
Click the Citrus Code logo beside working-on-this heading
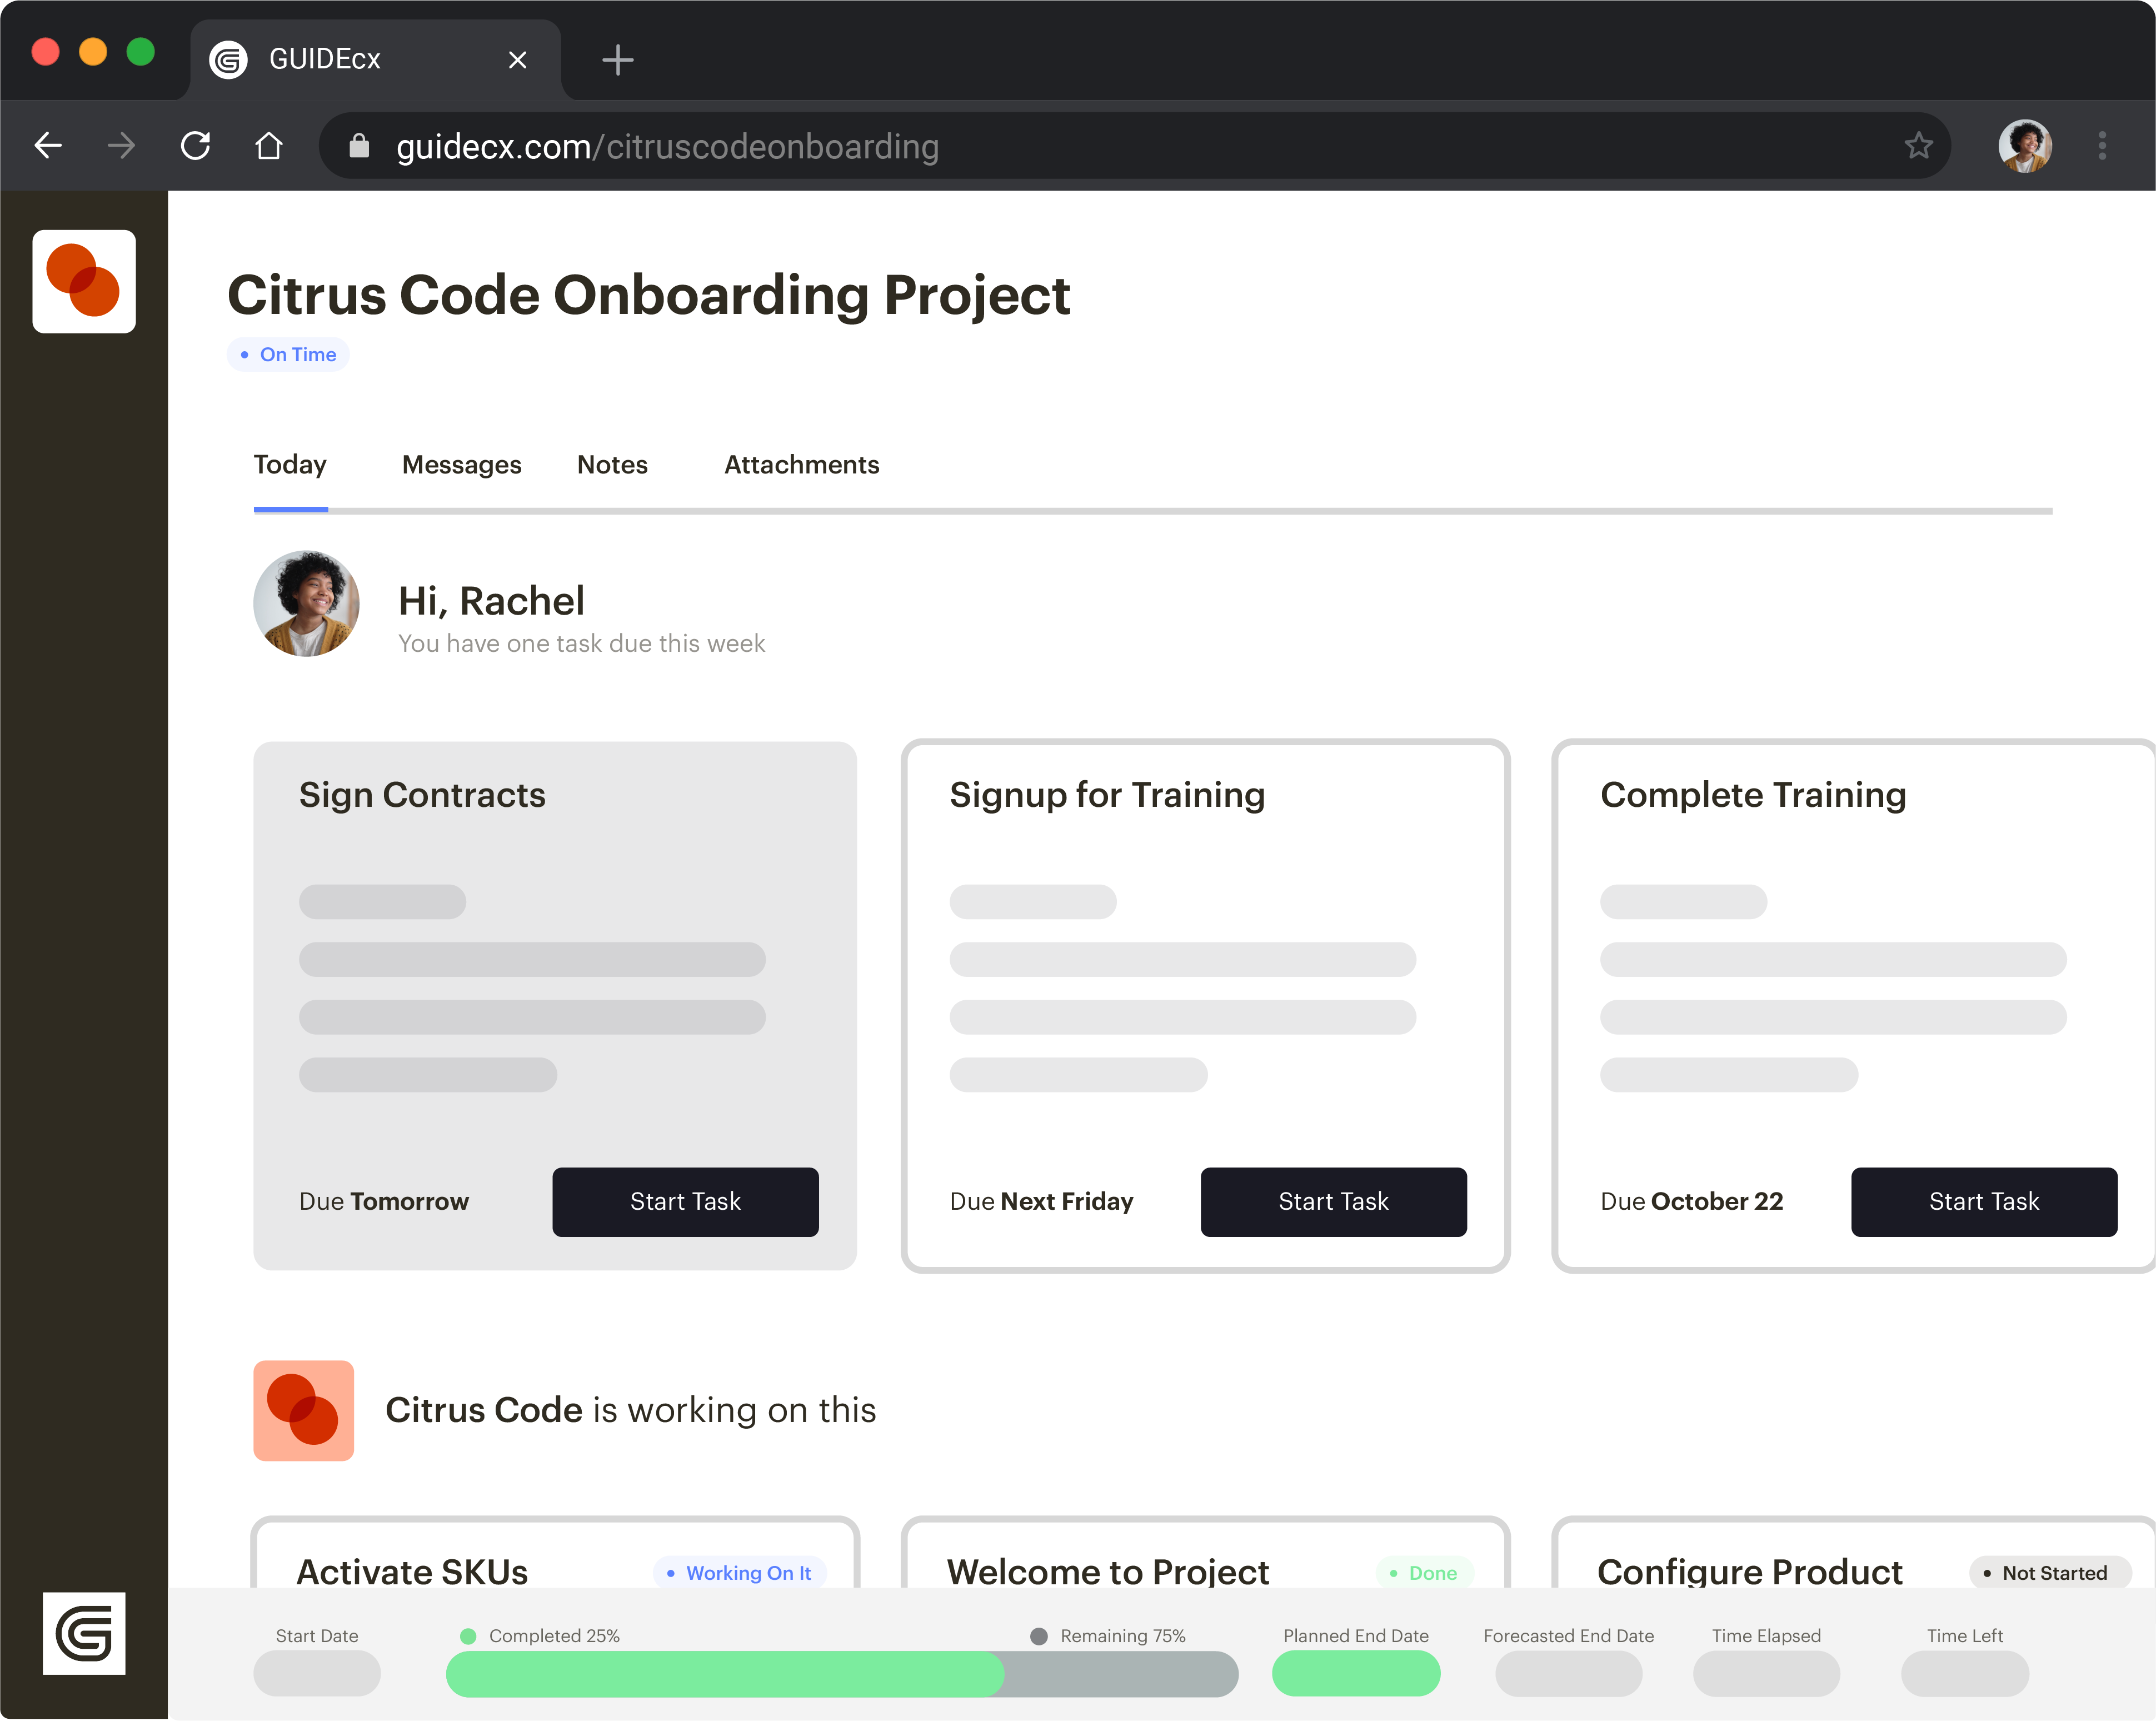coord(303,1410)
